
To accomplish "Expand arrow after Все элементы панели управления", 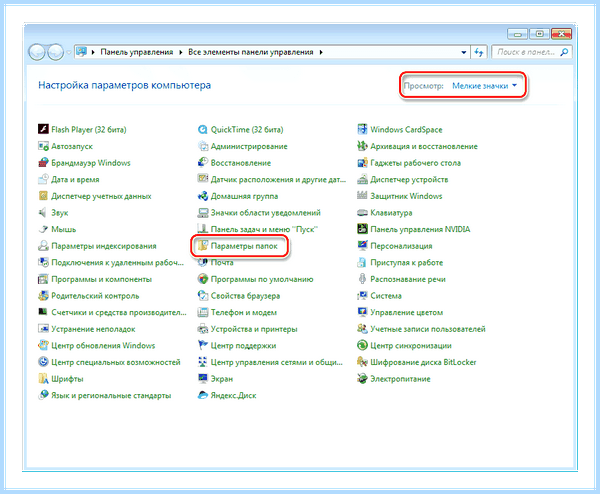I will (321, 52).
